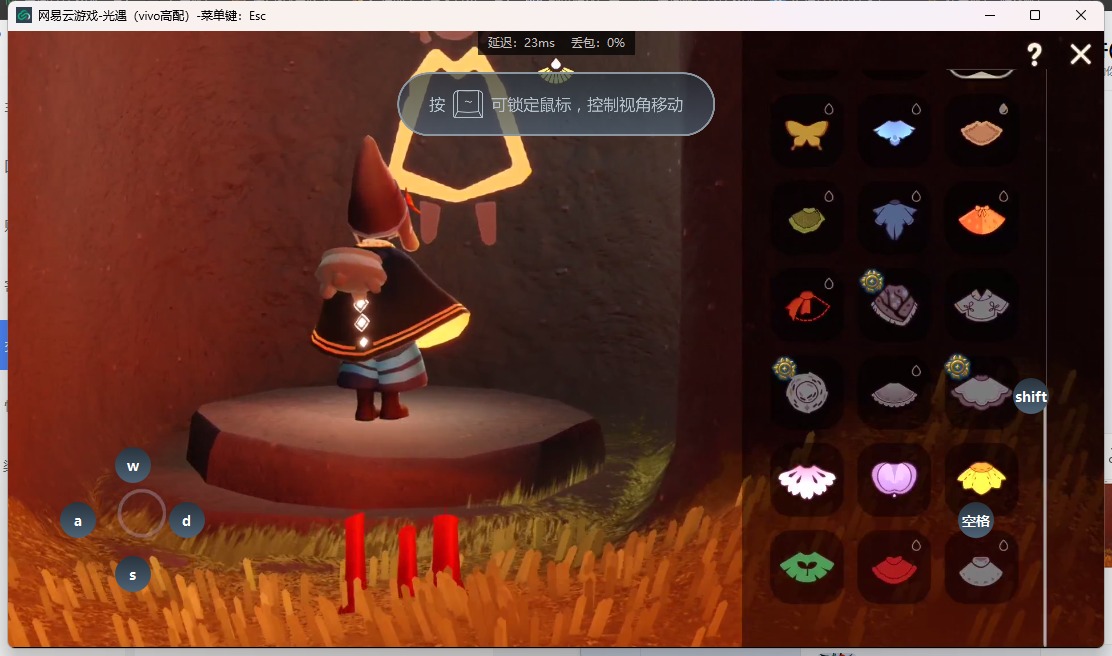Select the green sprout cape

[807, 567]
